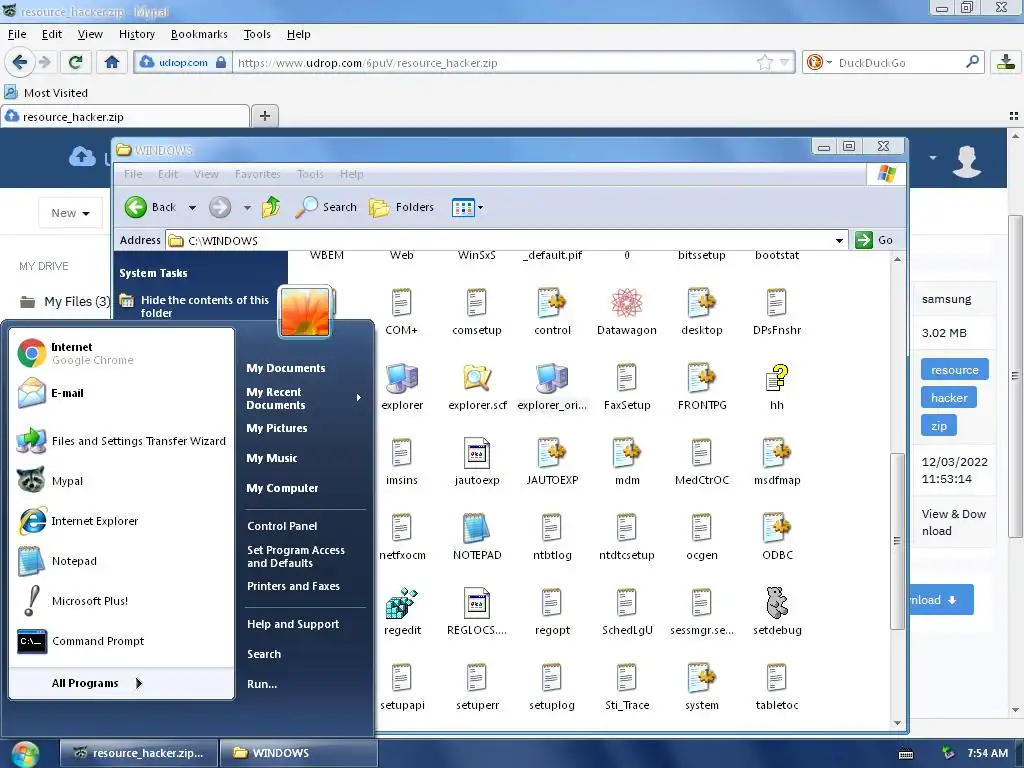Toggle the Folders pane button

pyautogui.click(x=401, y=207)
